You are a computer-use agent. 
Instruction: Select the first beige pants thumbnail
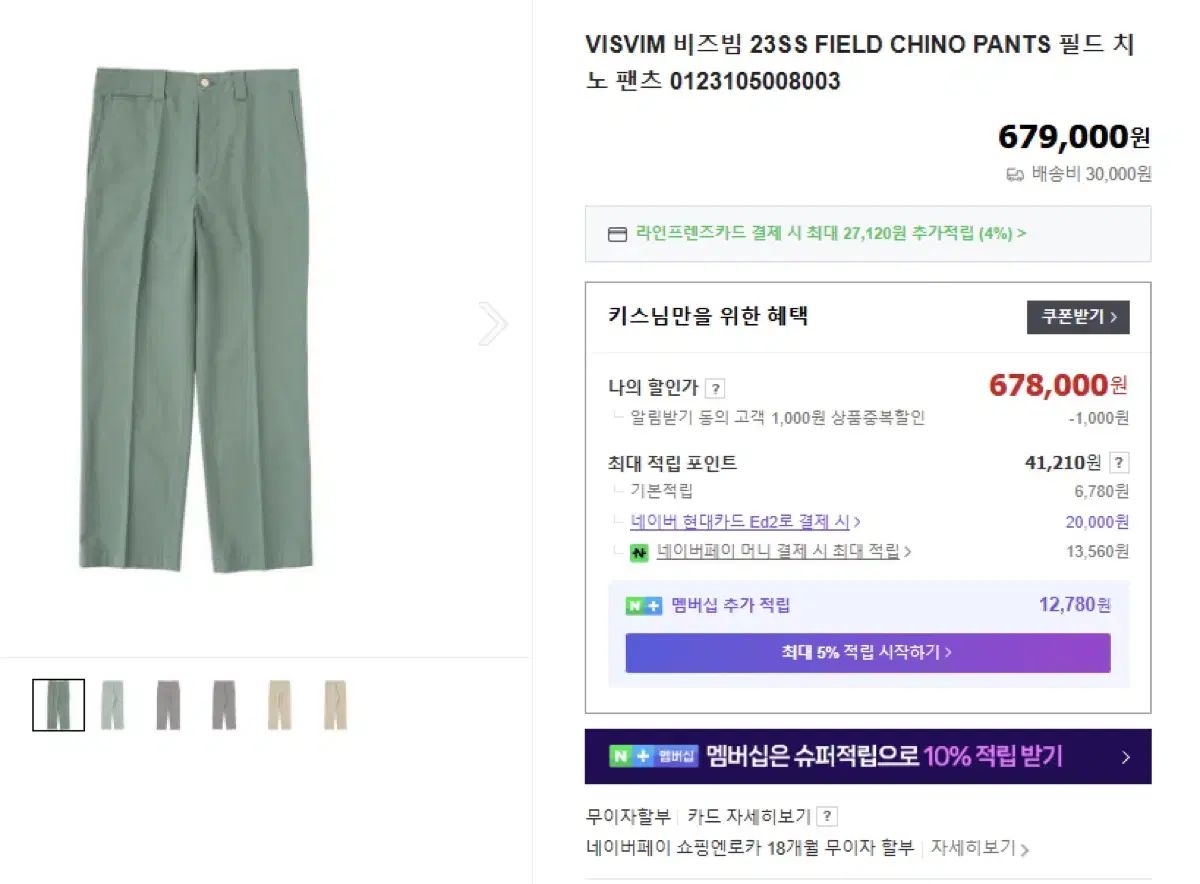(279, 705)
